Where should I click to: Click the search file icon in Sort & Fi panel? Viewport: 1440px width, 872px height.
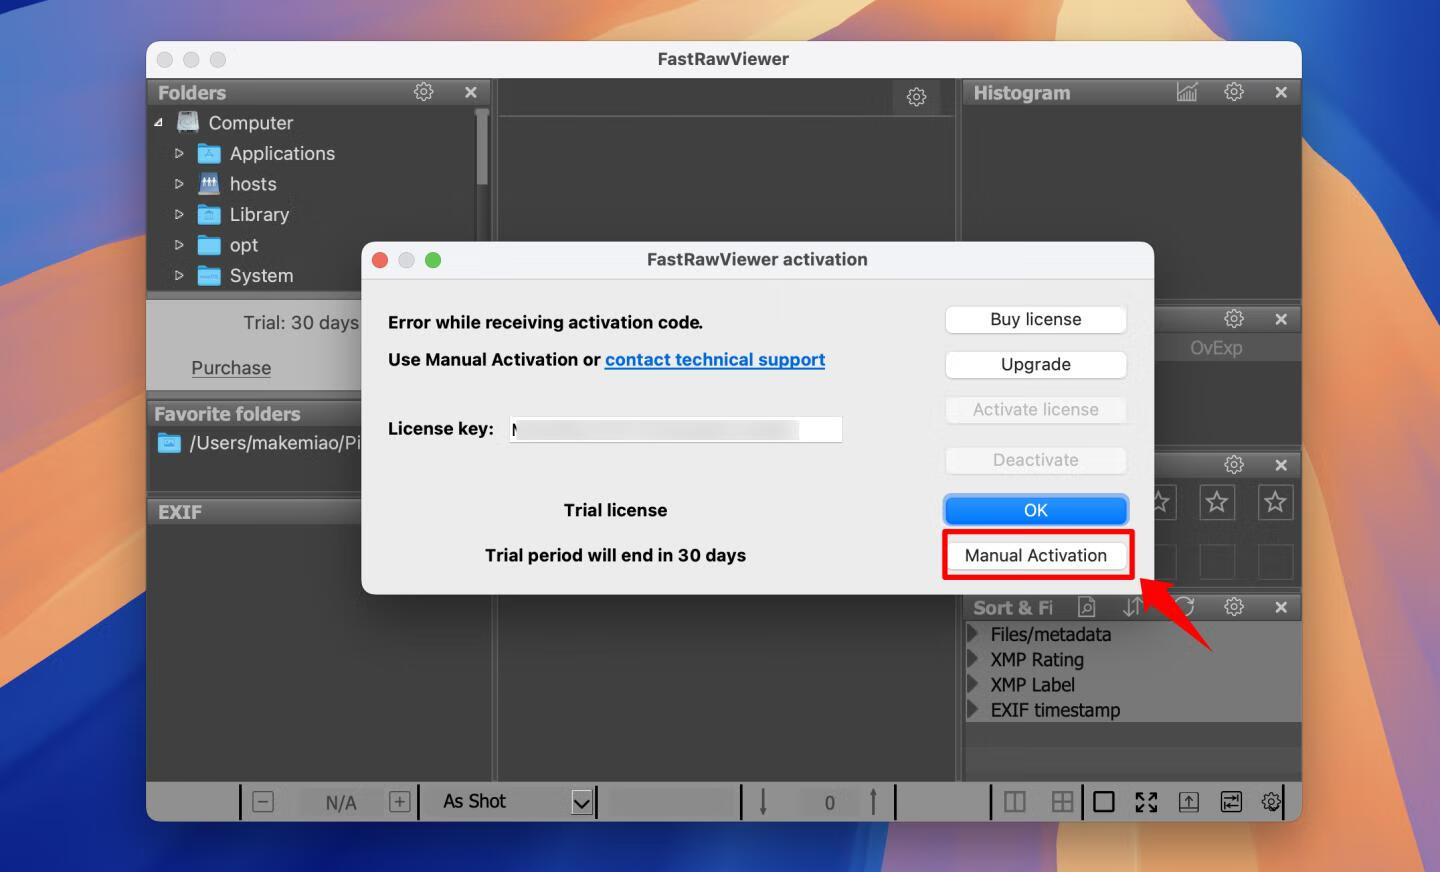pos(1087,607)
